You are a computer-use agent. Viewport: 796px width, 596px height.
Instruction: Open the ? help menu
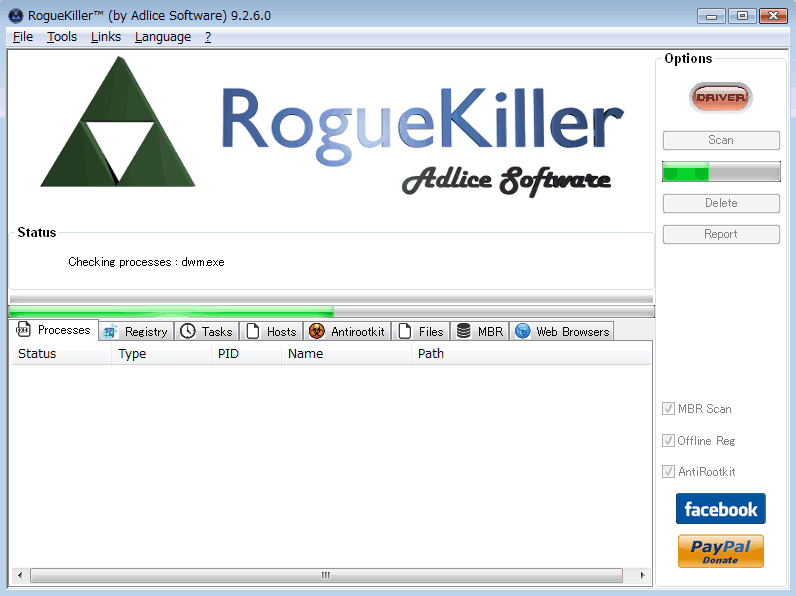click(x=208, y=37)
